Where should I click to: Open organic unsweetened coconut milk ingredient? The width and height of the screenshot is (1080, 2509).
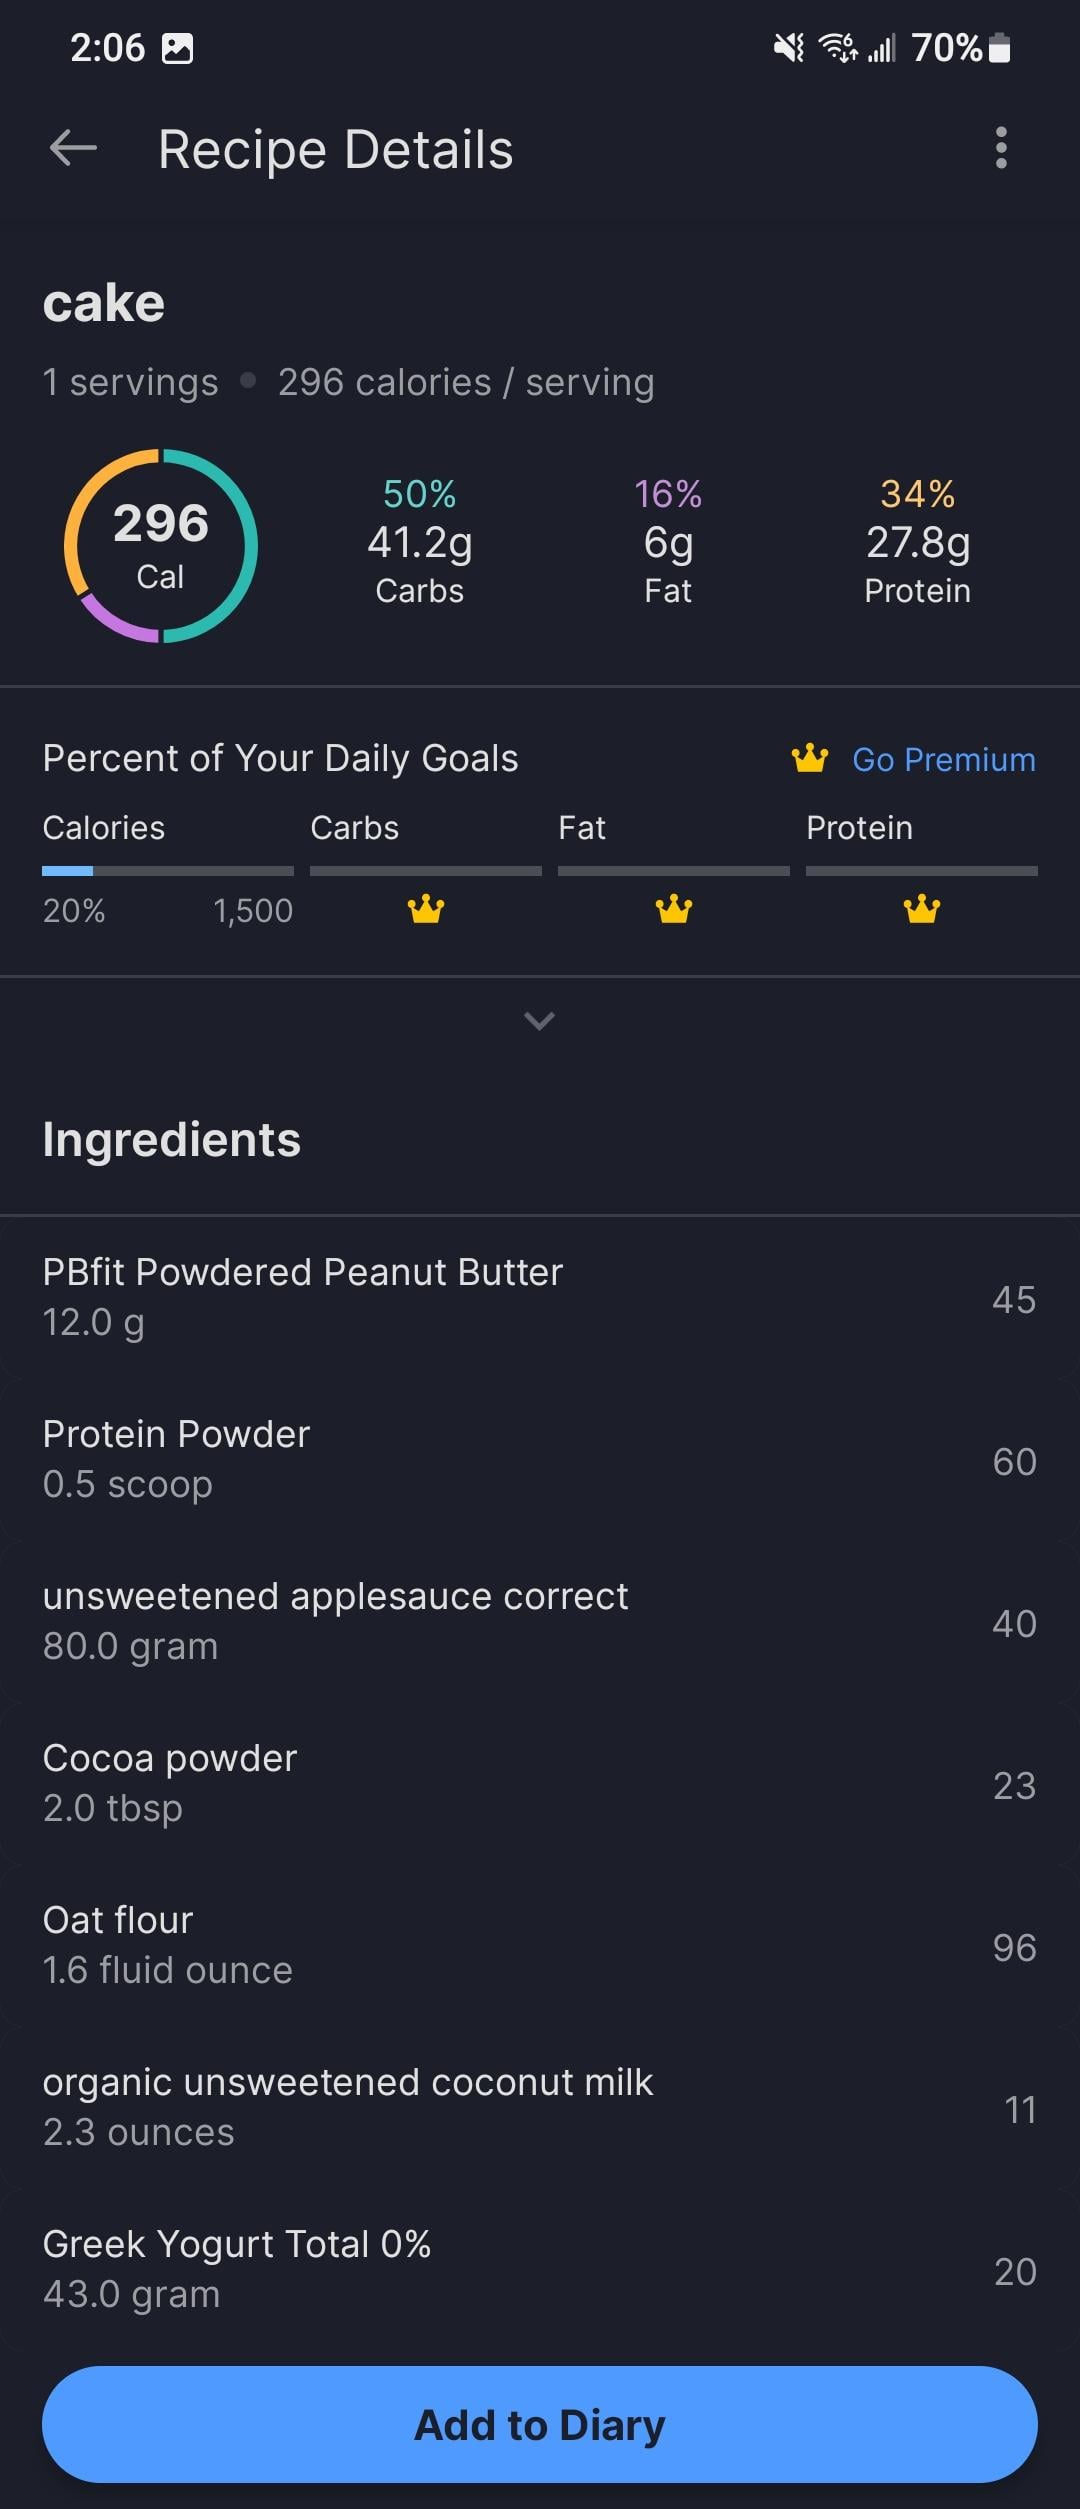[540, 2108]
